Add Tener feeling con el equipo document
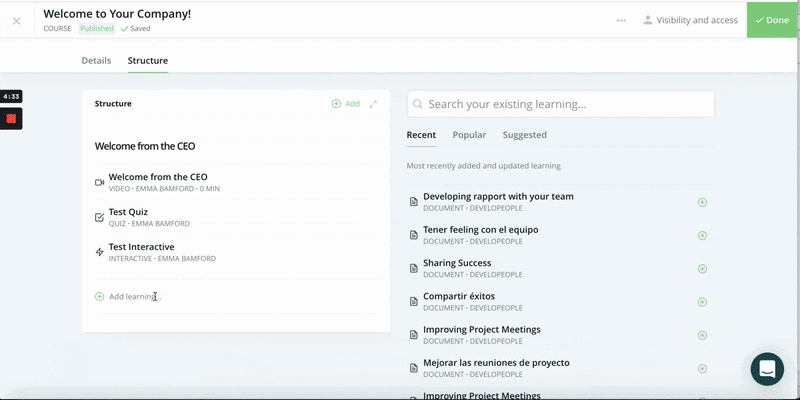Viewport: 800px width, 400px height. point(702,235)
